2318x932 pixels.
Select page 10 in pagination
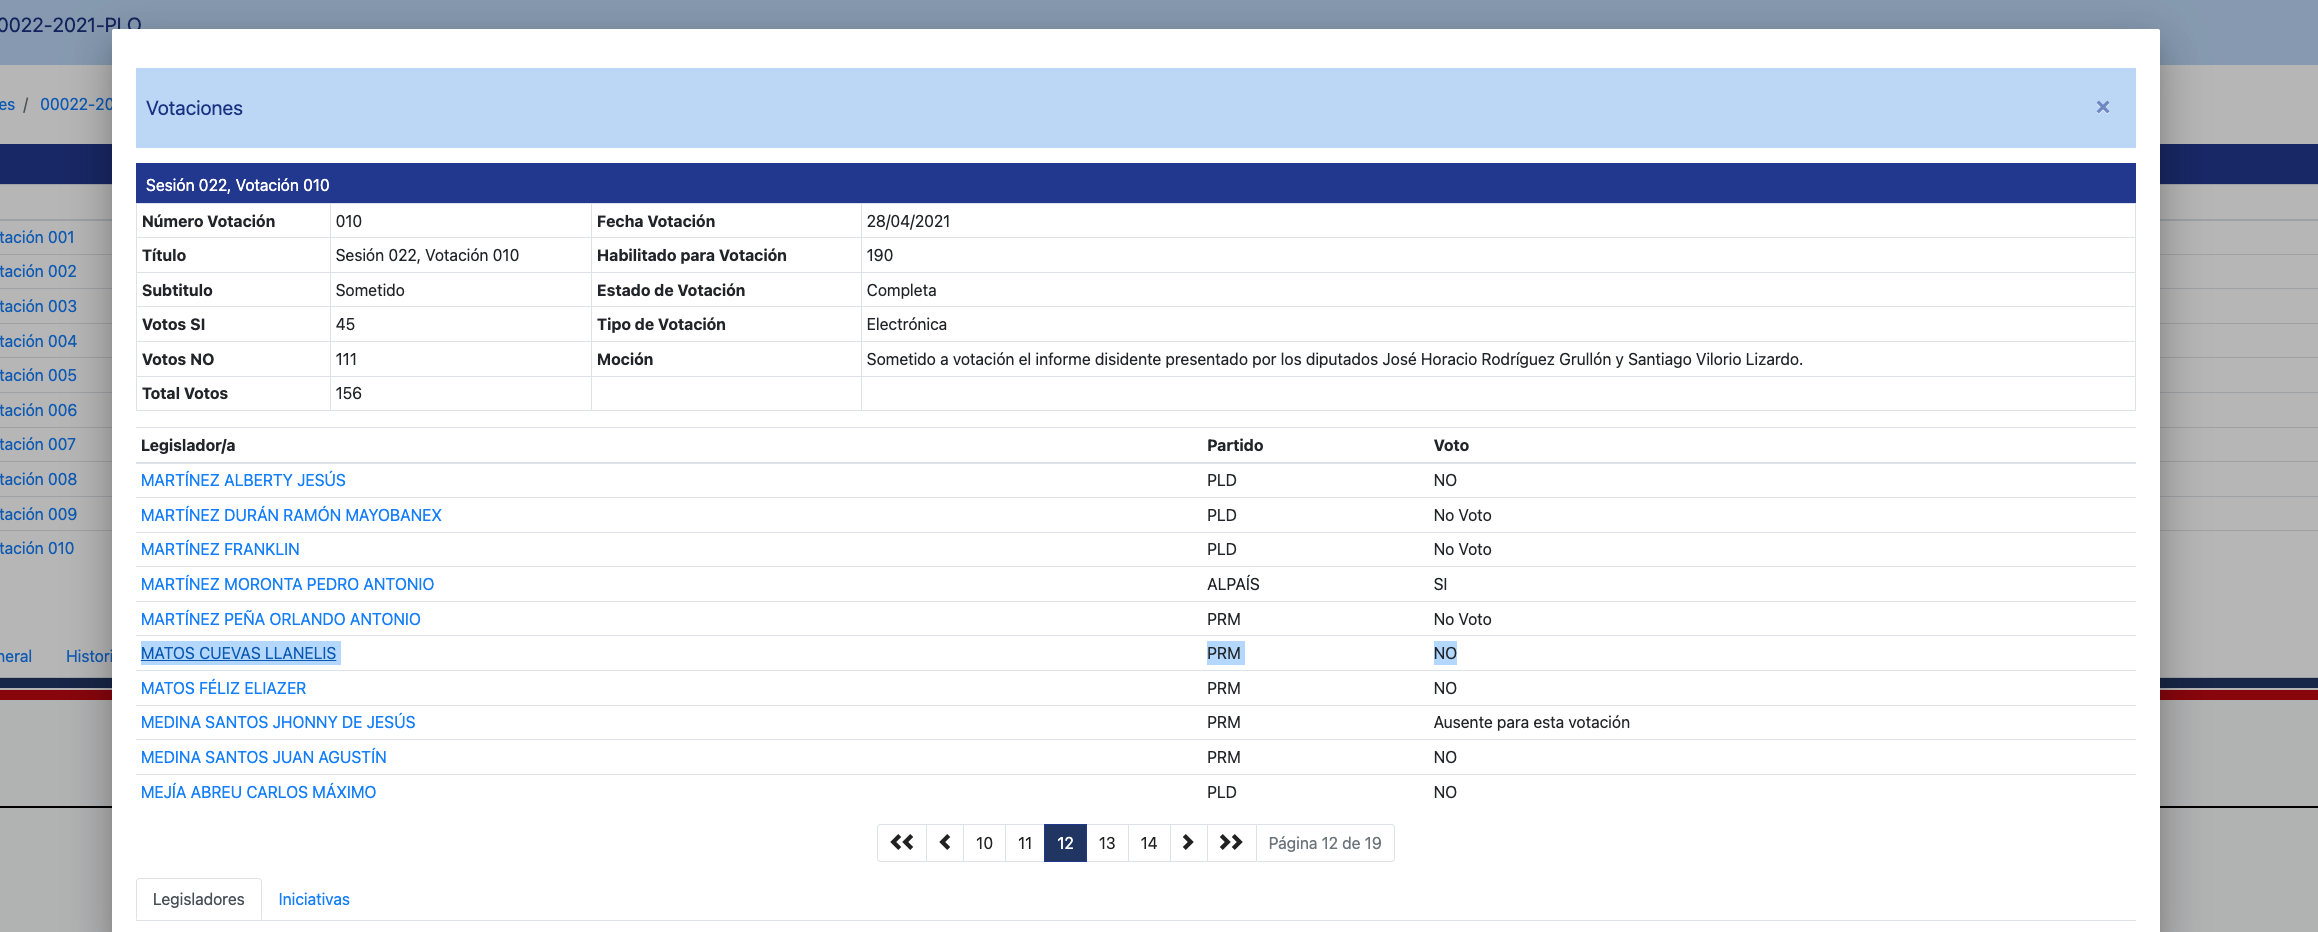(984, 843)
